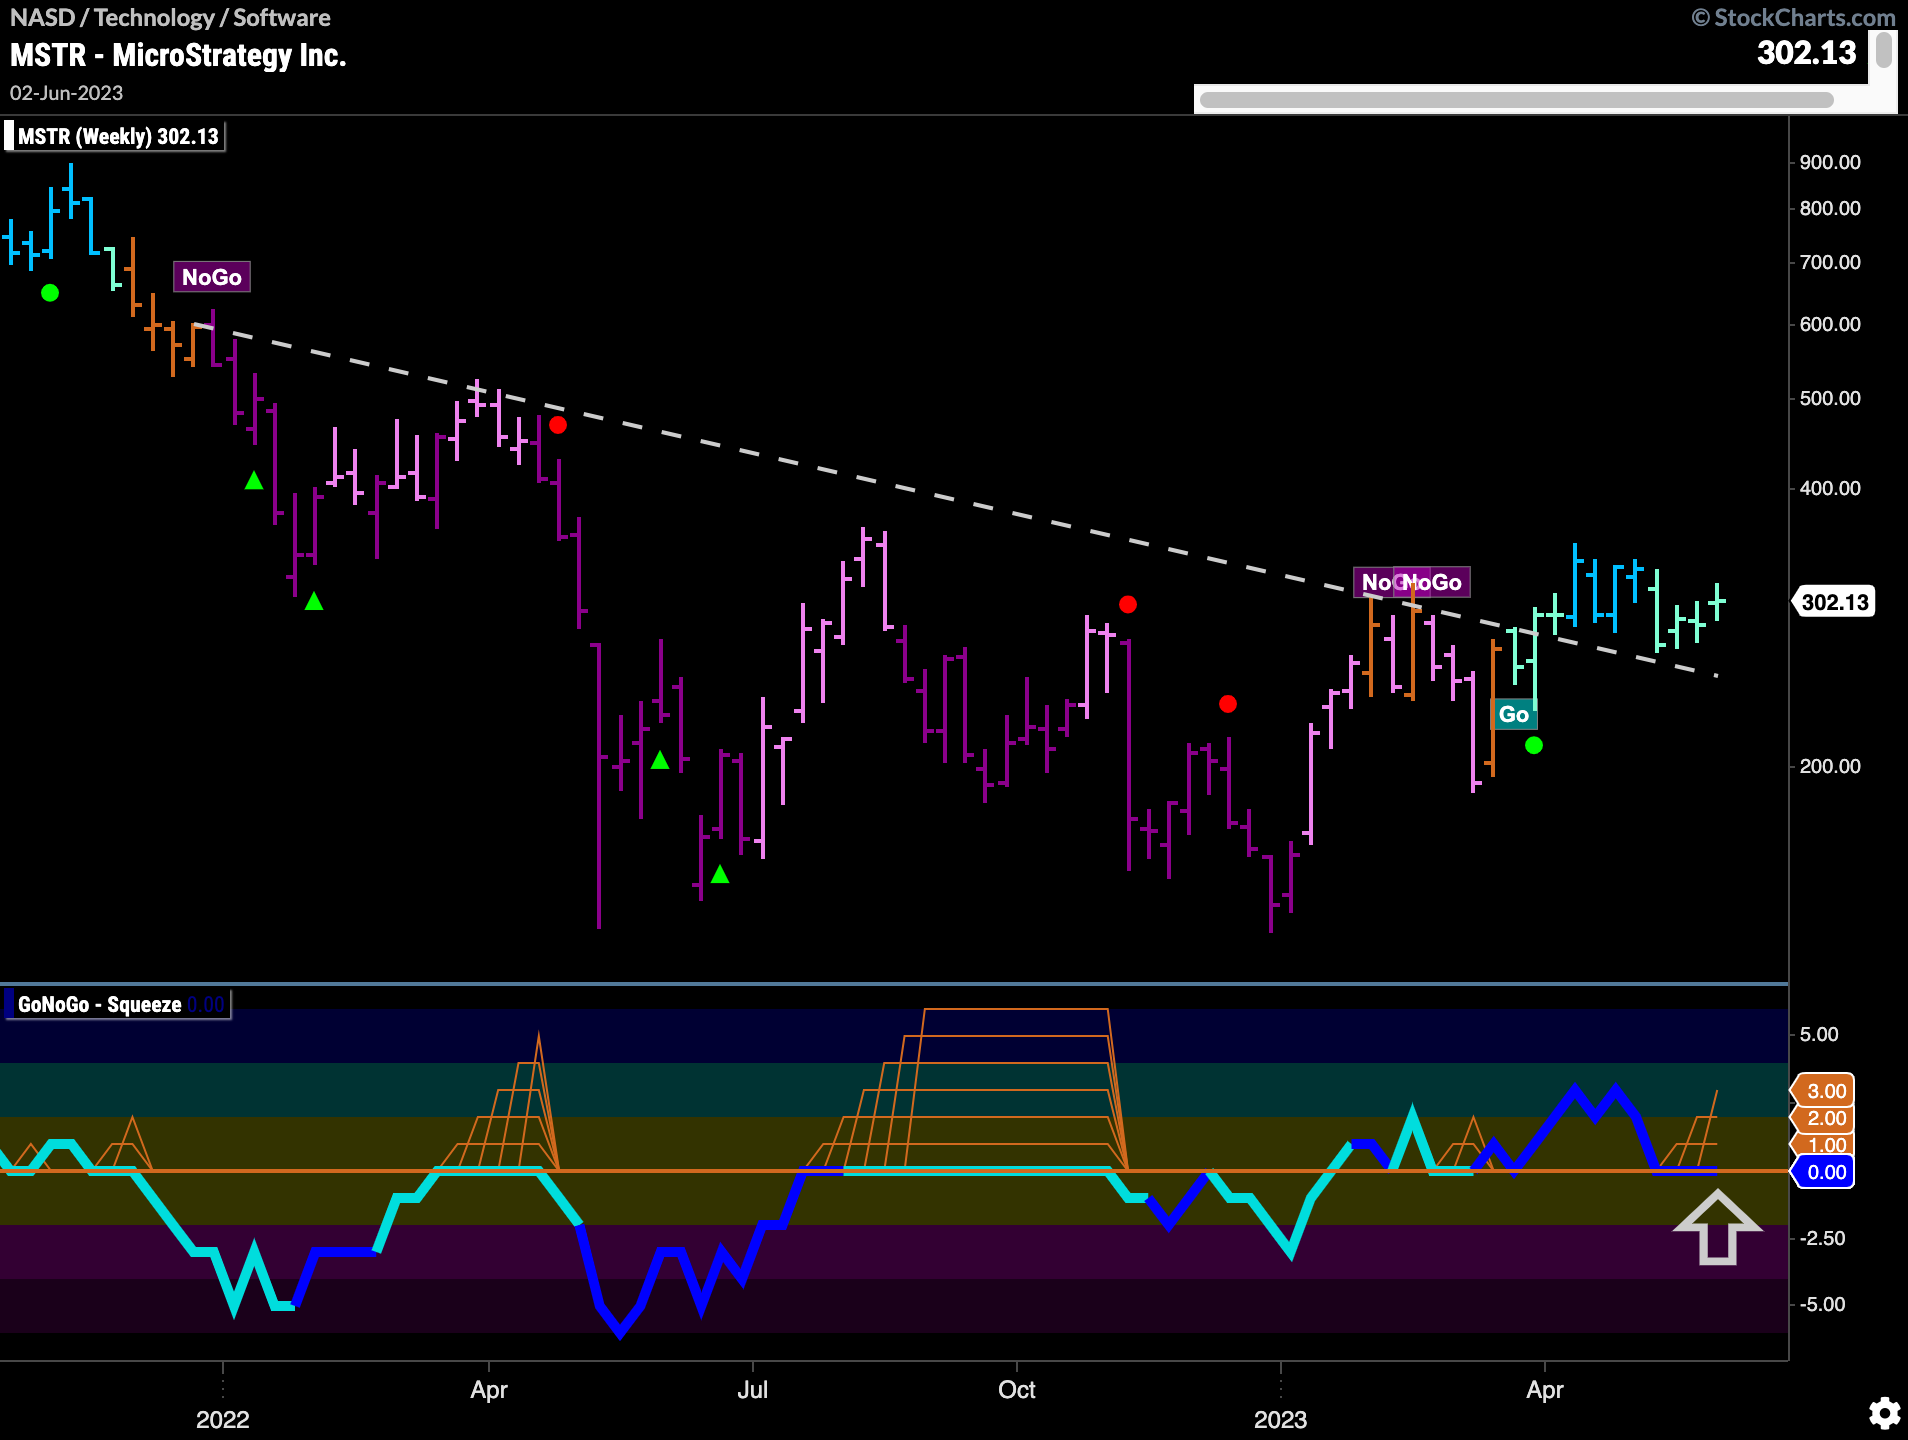The height and width of the screenshot is (1440, 1908).
Task: Click the NASD / Technology / Software header
Action: tap(170, 18)
